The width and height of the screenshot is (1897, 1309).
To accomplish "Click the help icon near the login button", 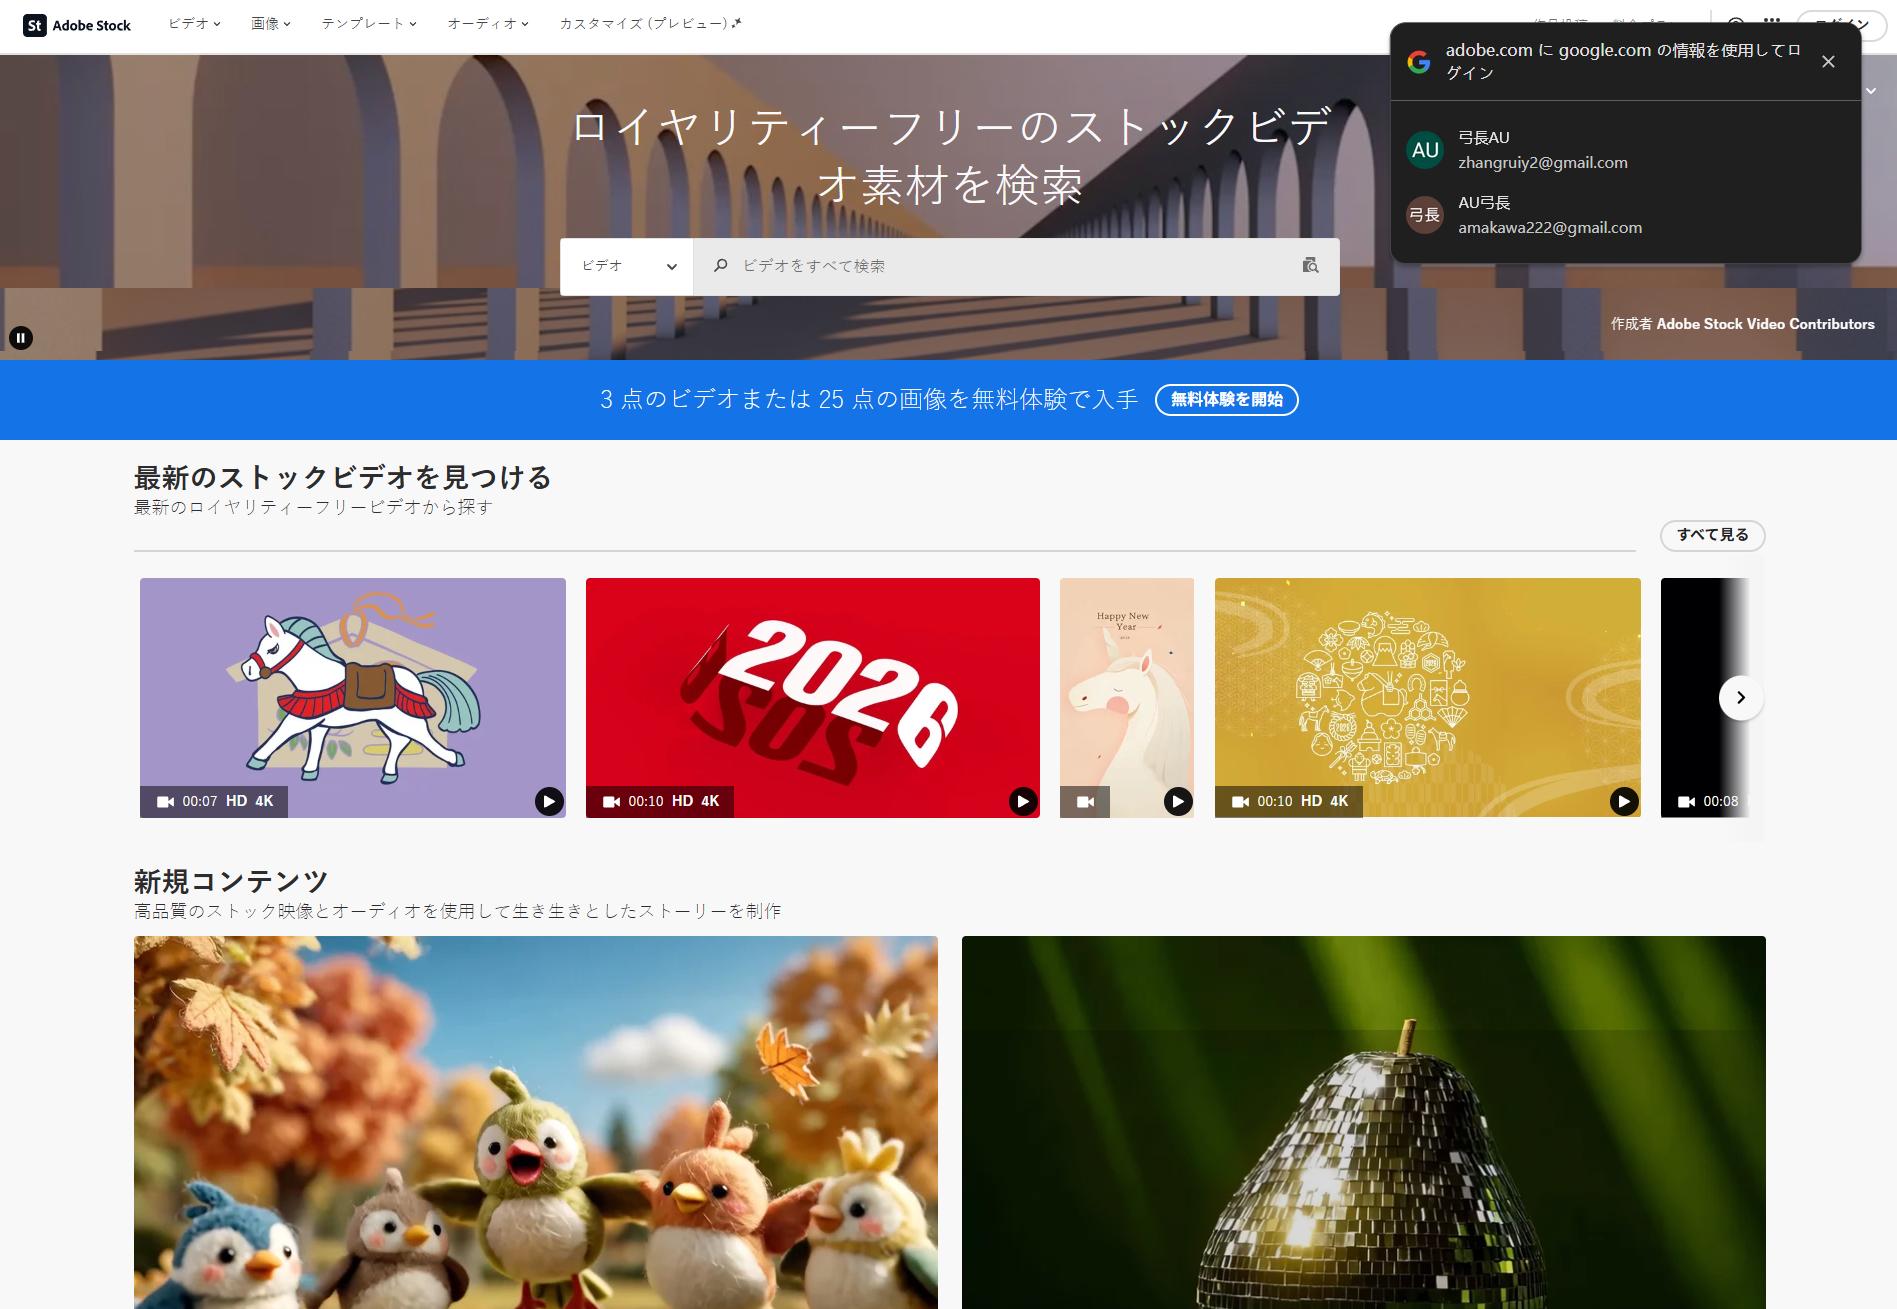I will point(1736,21).
